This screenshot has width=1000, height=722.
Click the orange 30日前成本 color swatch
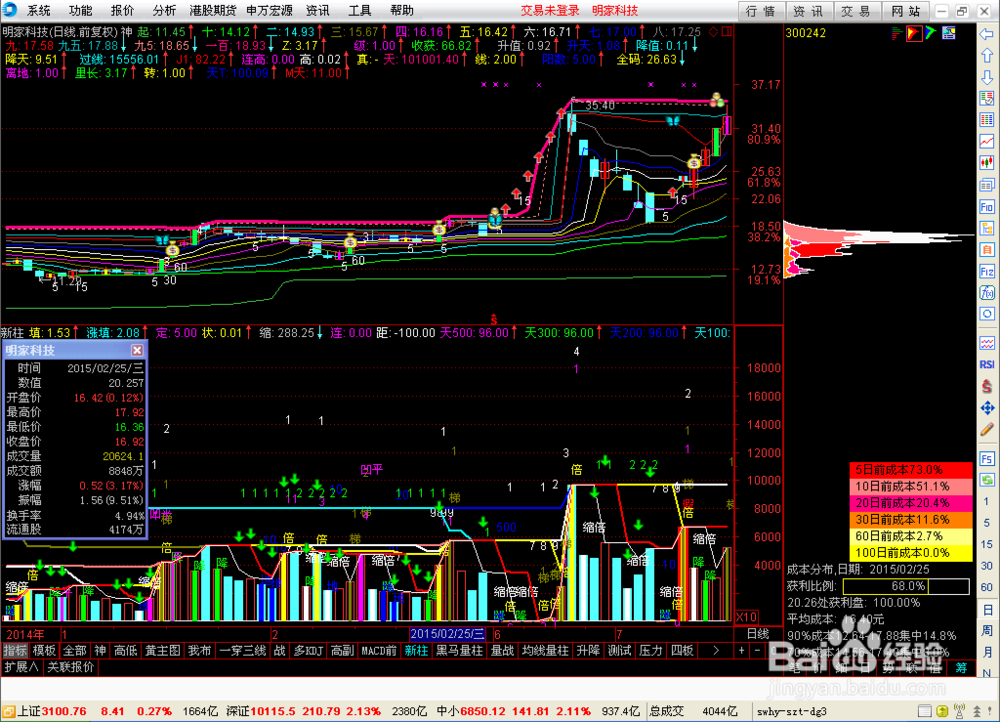(x=911, y=519)
